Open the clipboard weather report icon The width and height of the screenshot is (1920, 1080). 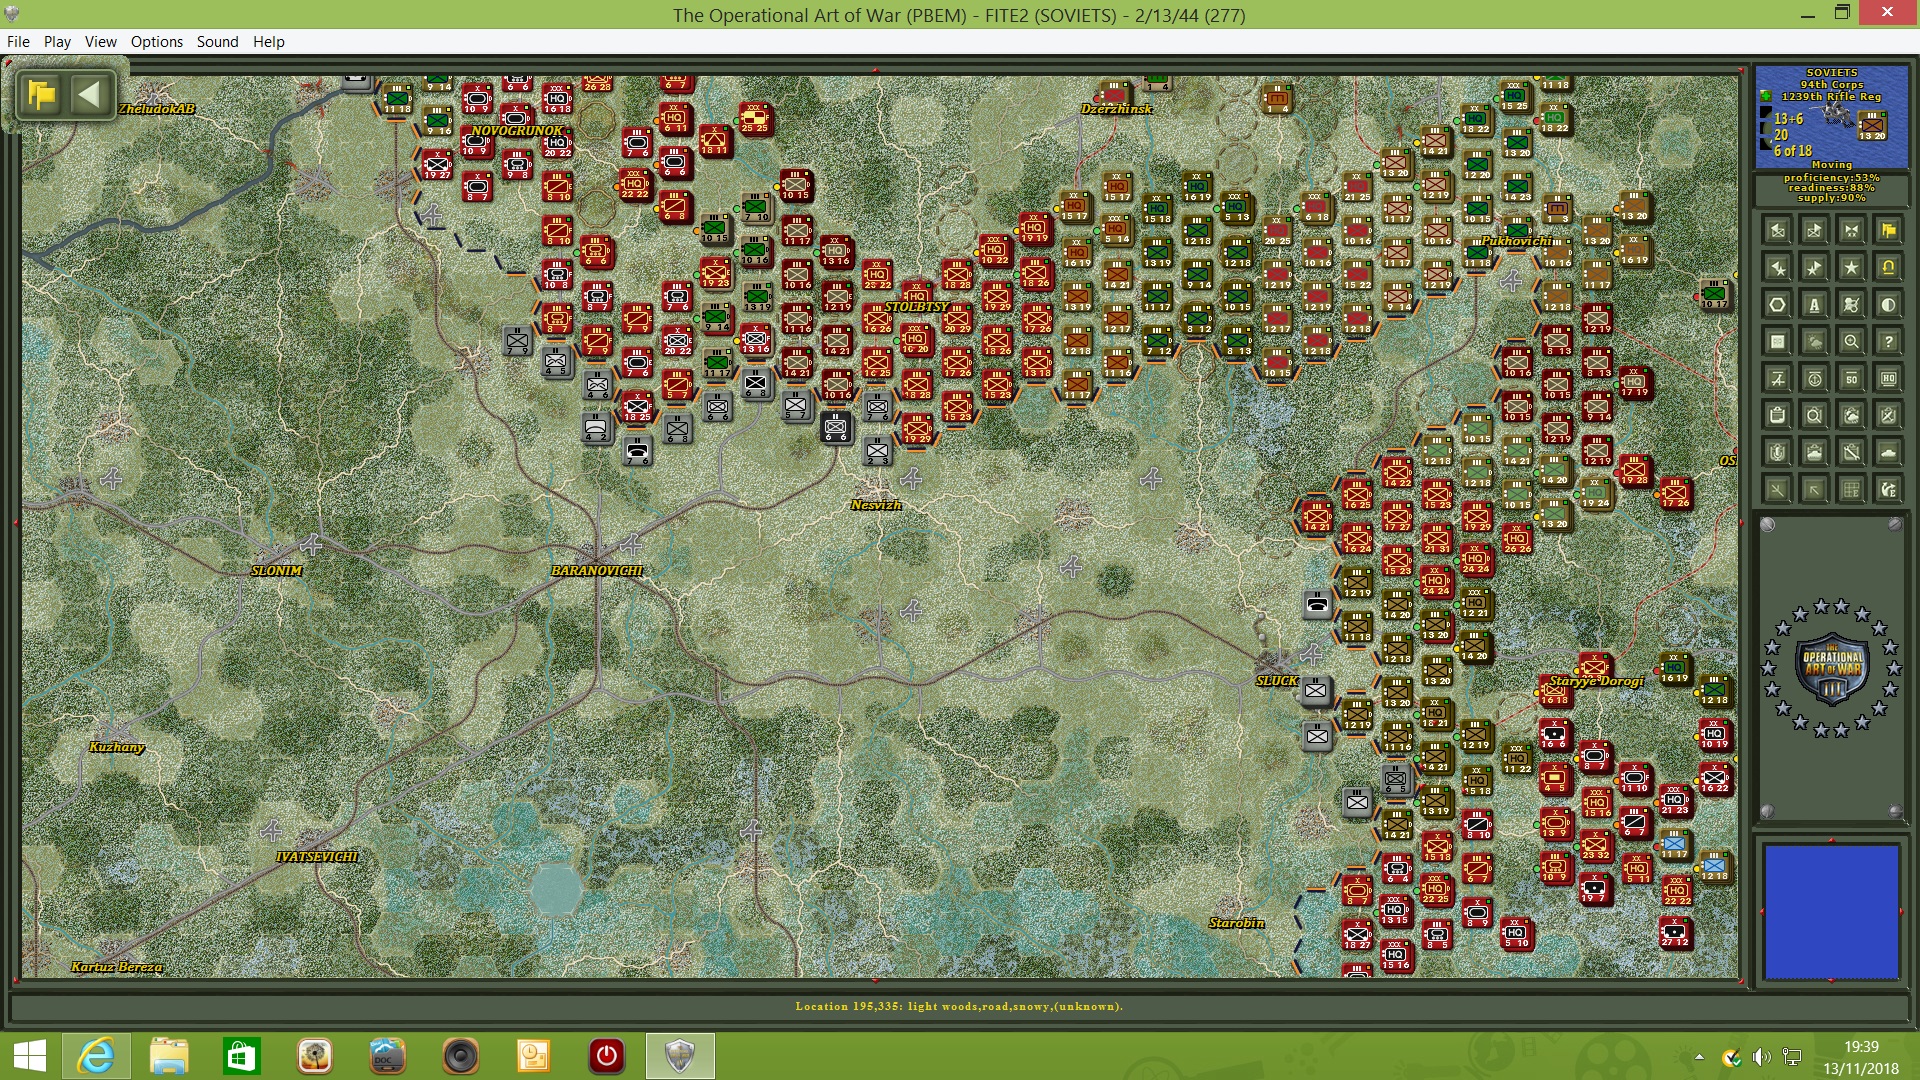click(1851, 416)
